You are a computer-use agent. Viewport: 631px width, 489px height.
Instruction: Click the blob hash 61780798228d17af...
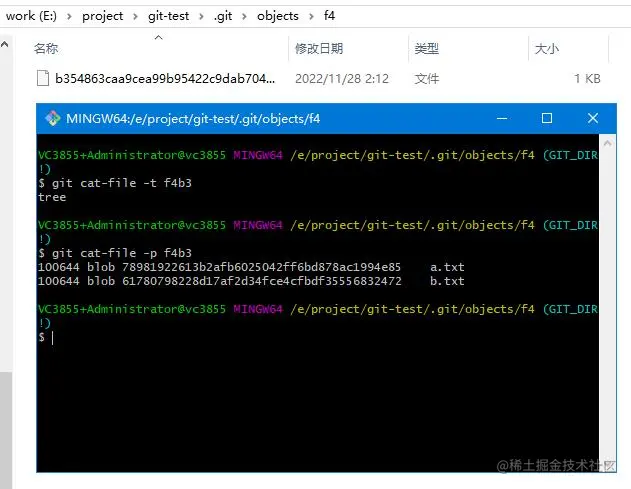tap(262, 281)
